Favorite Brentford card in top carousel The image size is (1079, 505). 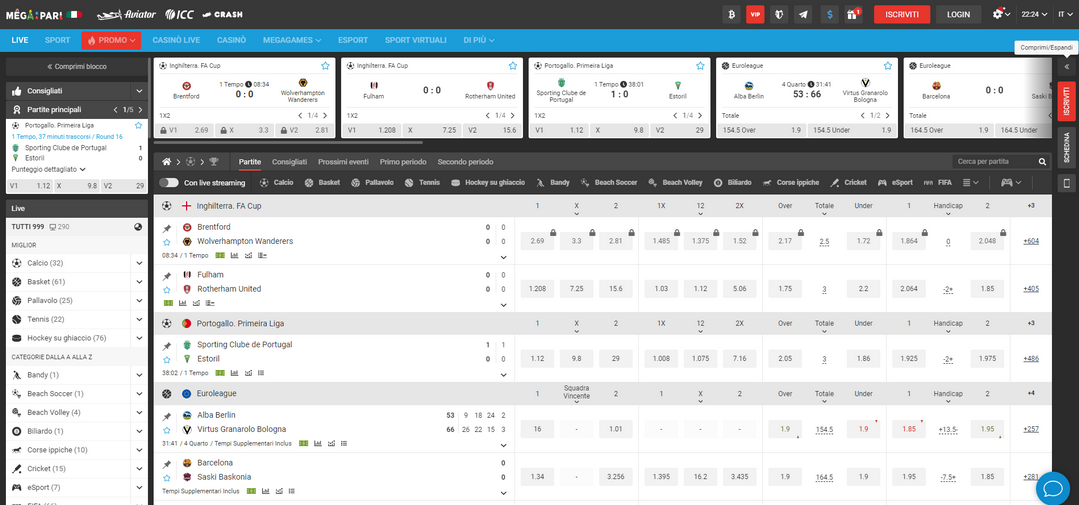(x=325, y=66)
